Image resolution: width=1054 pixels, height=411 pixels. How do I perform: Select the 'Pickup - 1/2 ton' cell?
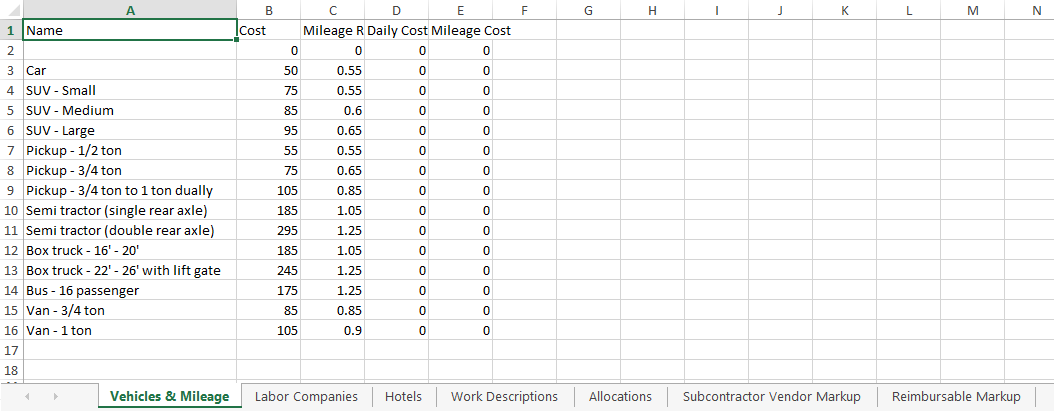[130, 151]
